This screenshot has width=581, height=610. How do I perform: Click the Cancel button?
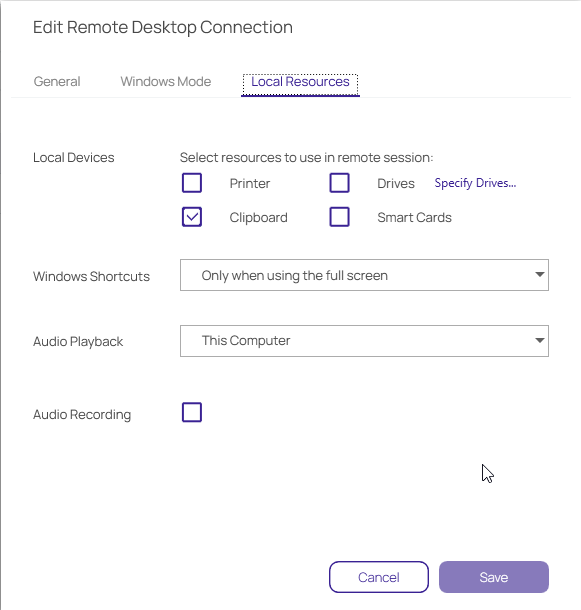pyautogui.click(x=379, y=577)
